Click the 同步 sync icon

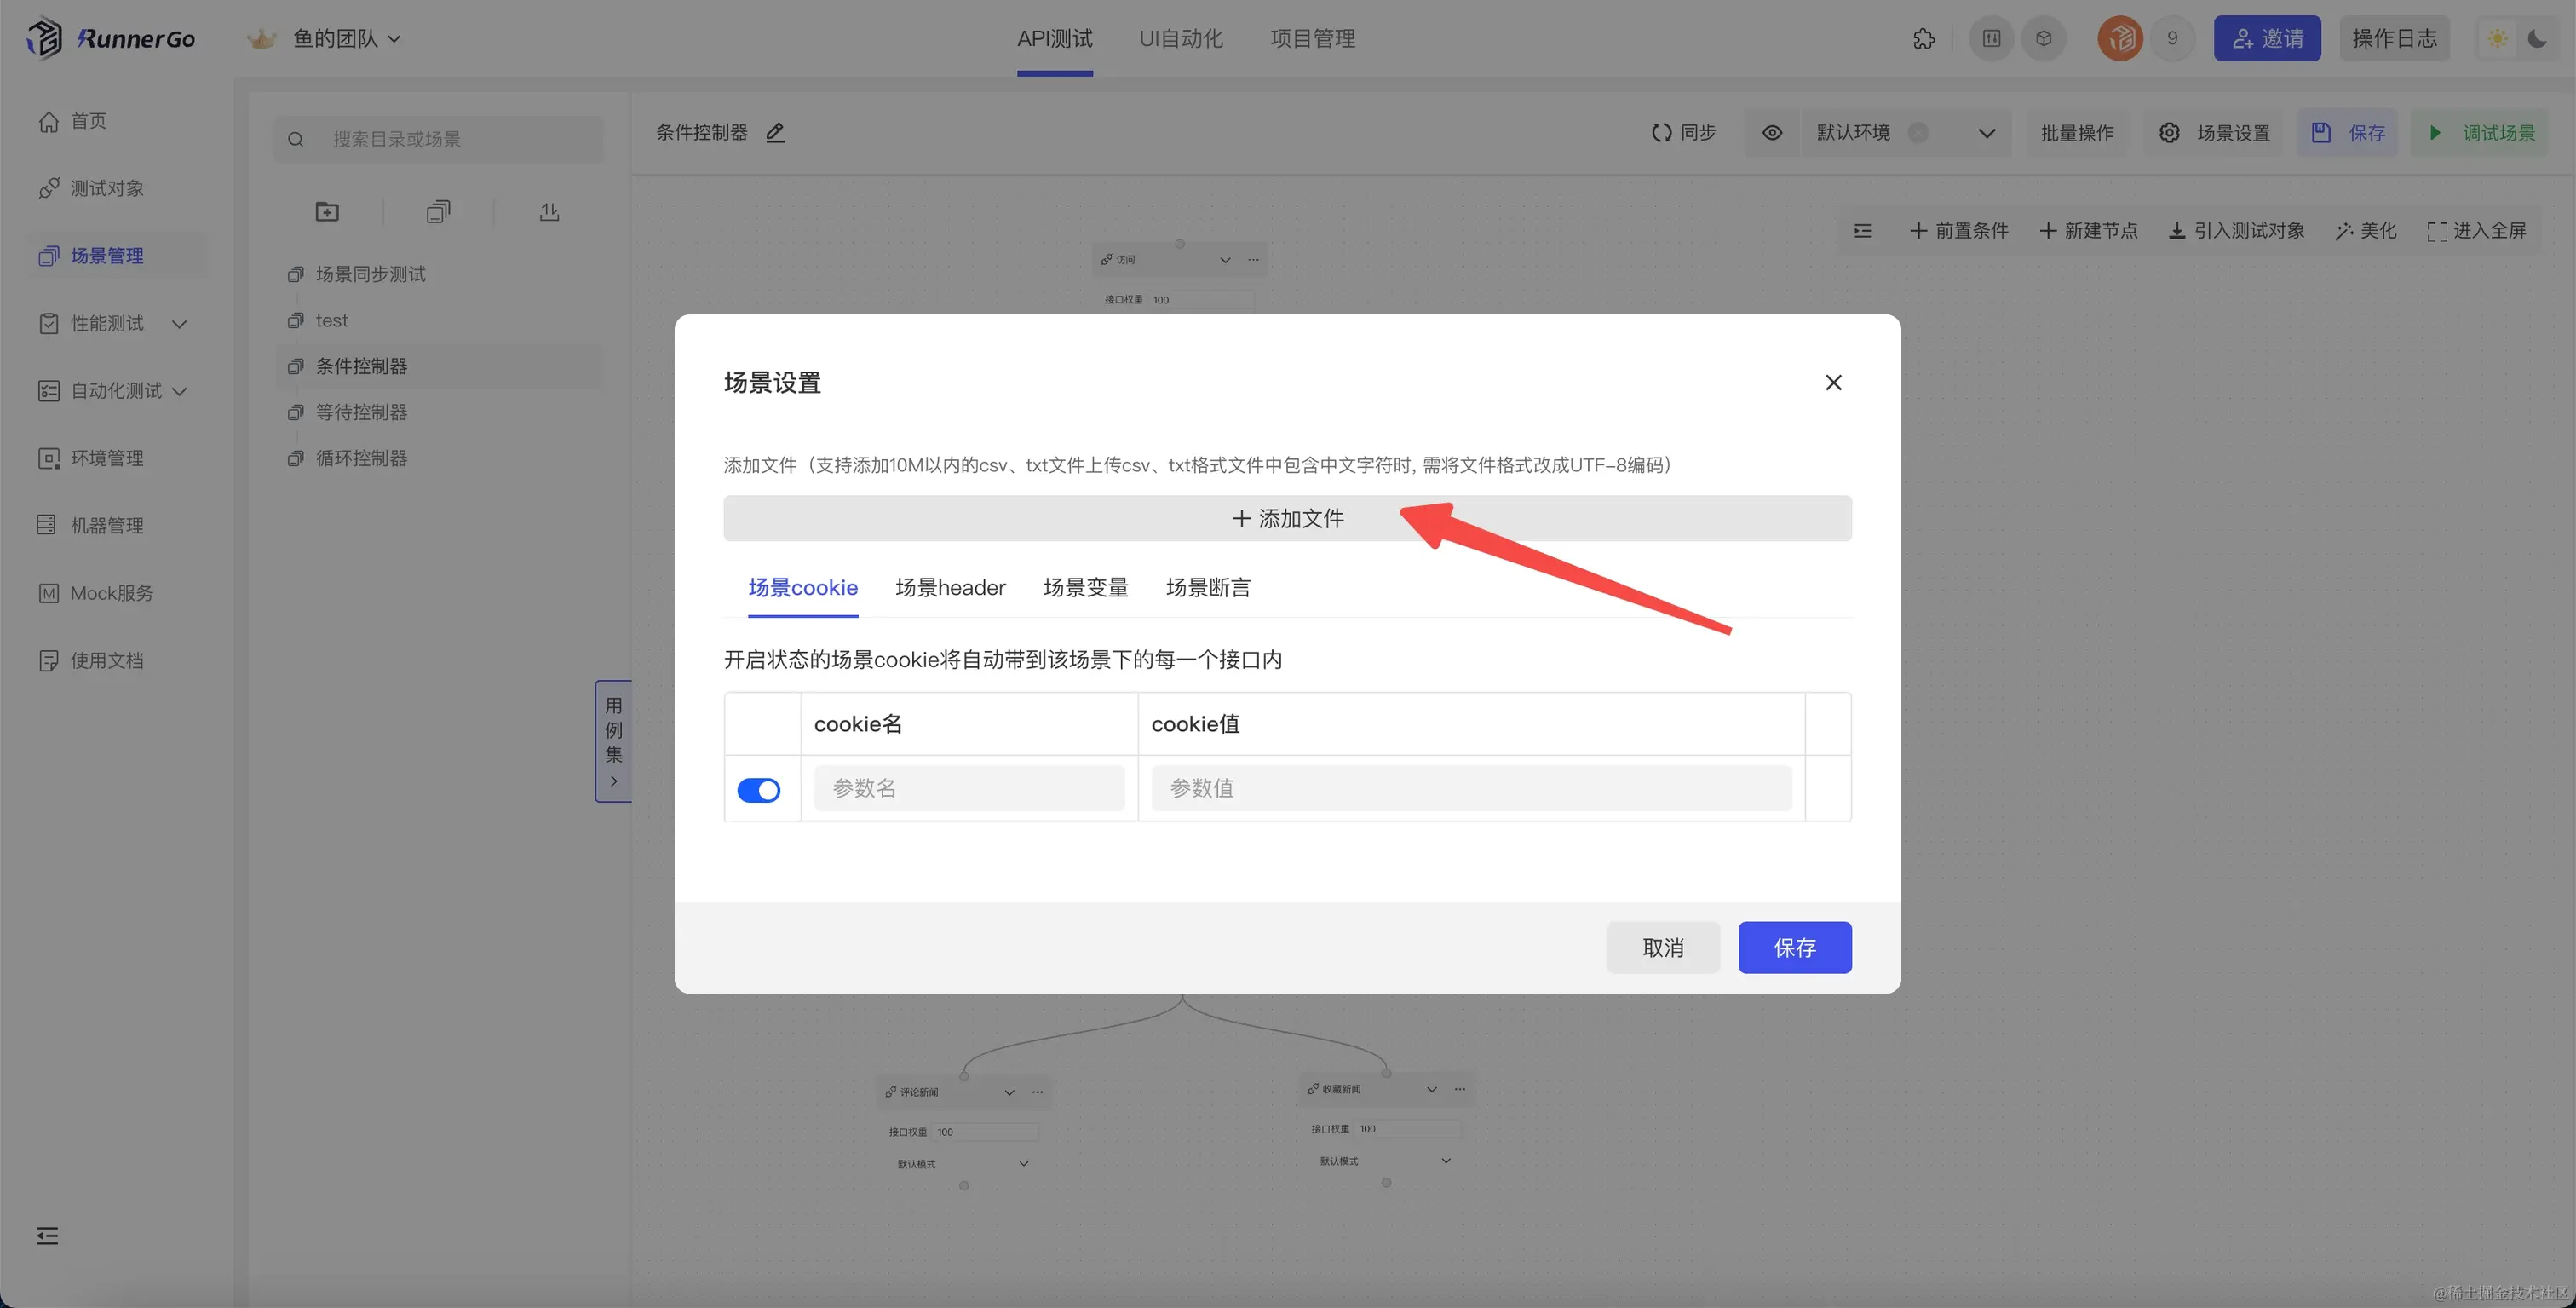pos(1662,133)
